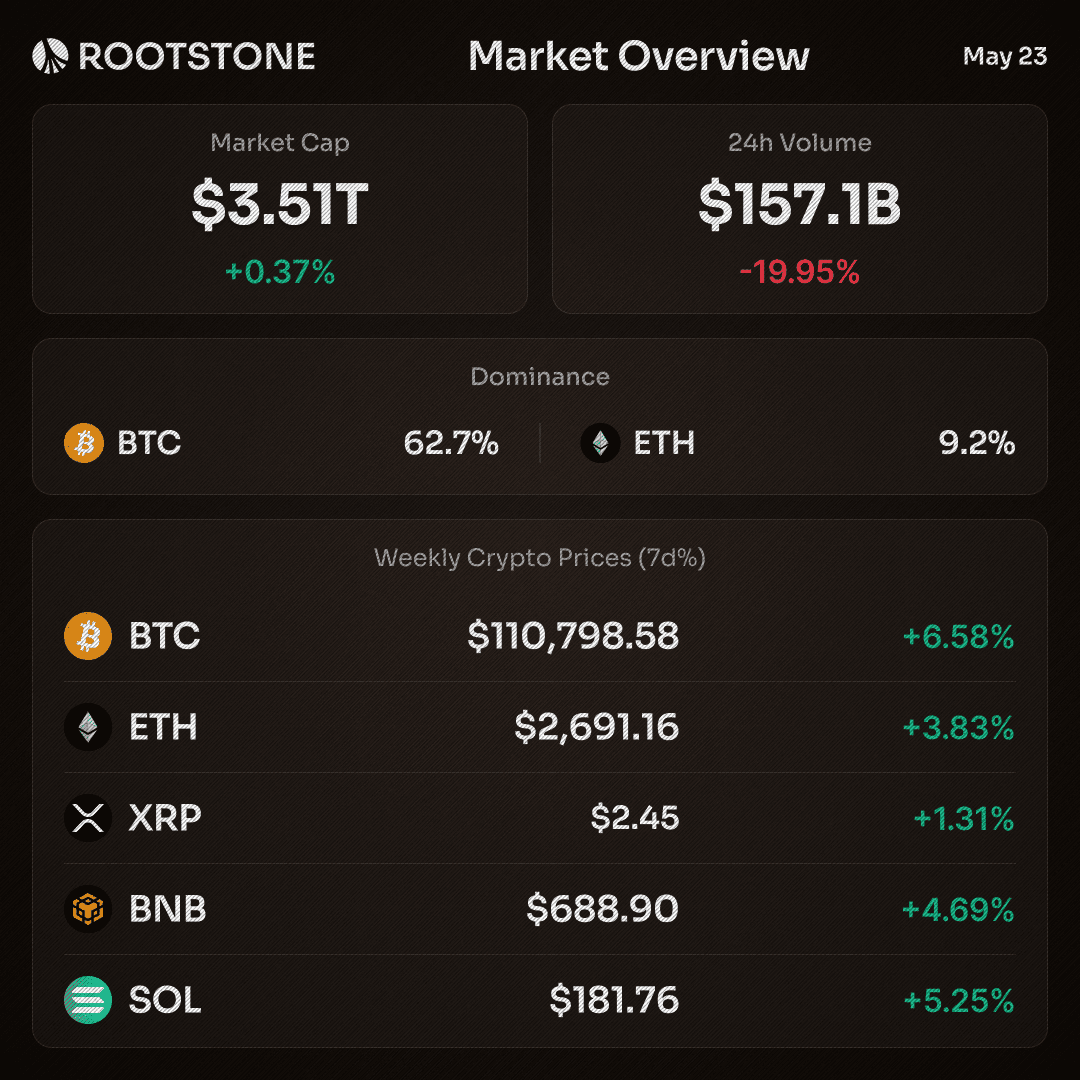Click the Bitcoin icon in Dominance section
This screenshot has width=1080, height=1080.
click(x=84, y=443)
